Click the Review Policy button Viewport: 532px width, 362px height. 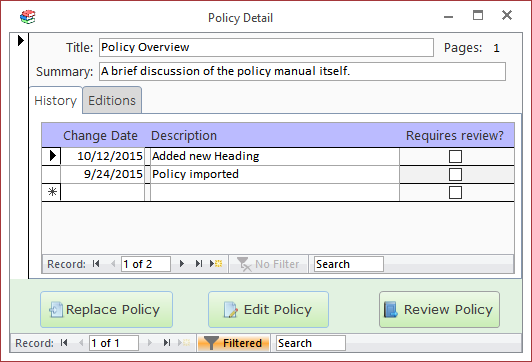[439, 309]
